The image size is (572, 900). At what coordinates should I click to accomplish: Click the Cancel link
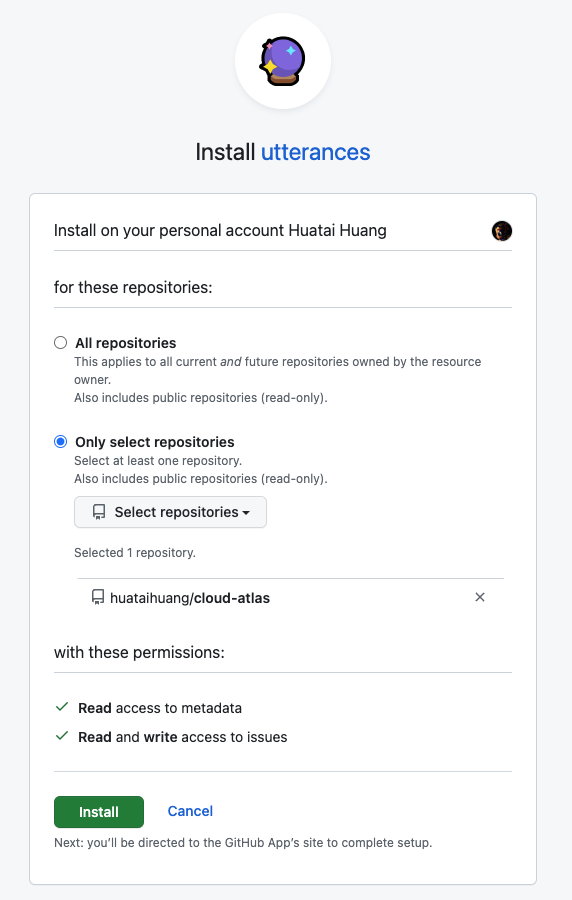[190, 811]
